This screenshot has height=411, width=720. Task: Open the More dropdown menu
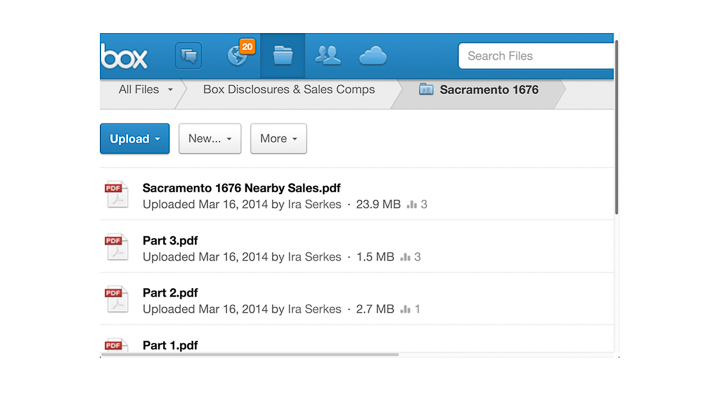[x=278, y=139]
